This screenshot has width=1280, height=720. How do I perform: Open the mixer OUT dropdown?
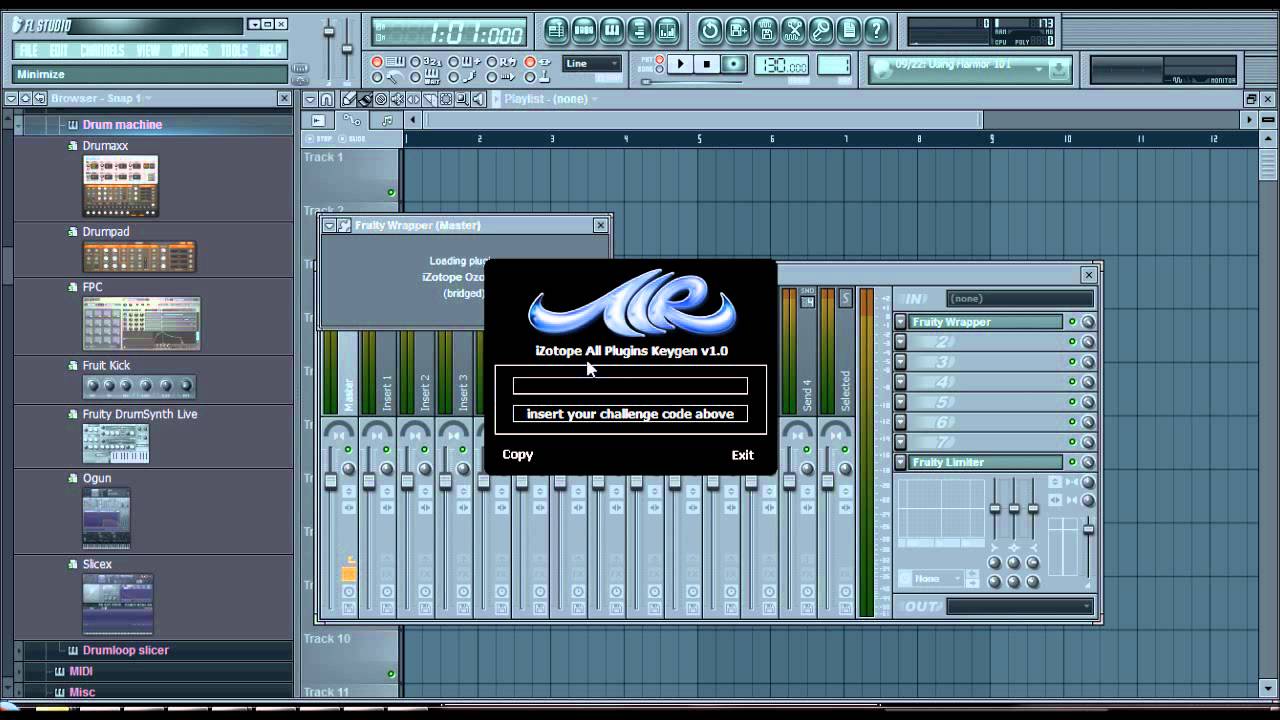1019,606
